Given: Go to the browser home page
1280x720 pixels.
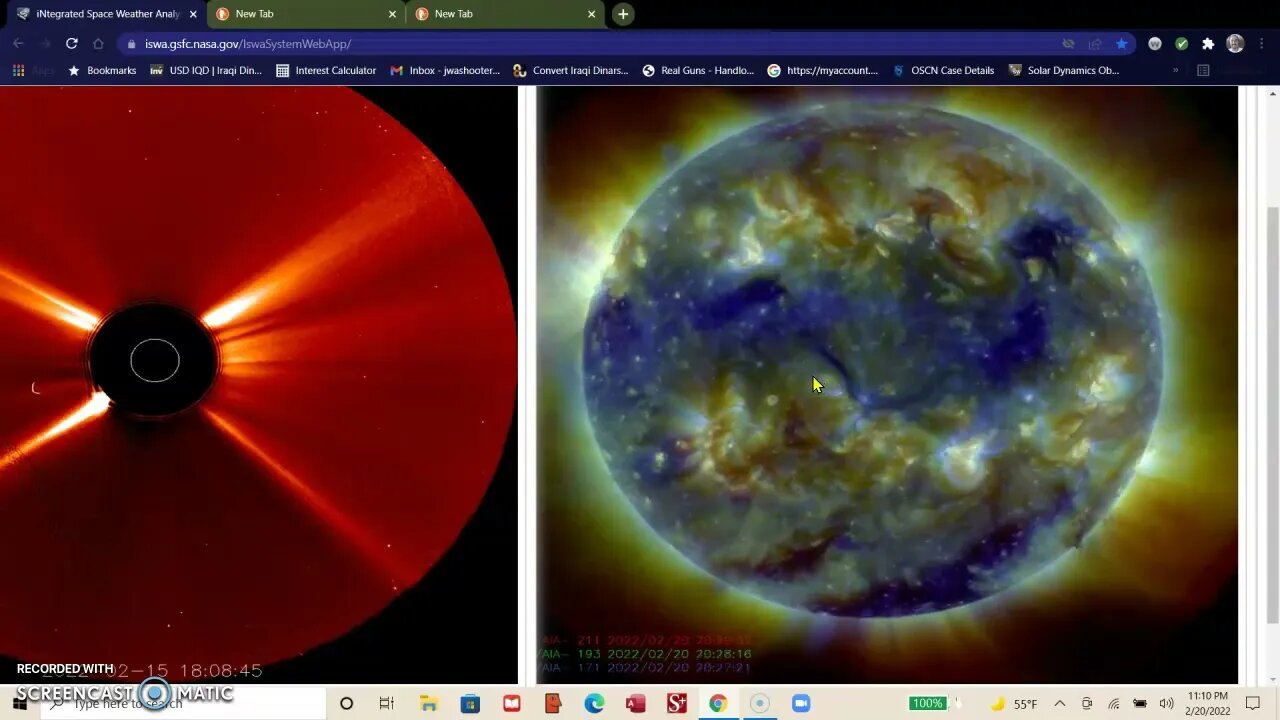Looking at the screenshot, I should click(98, 43).
